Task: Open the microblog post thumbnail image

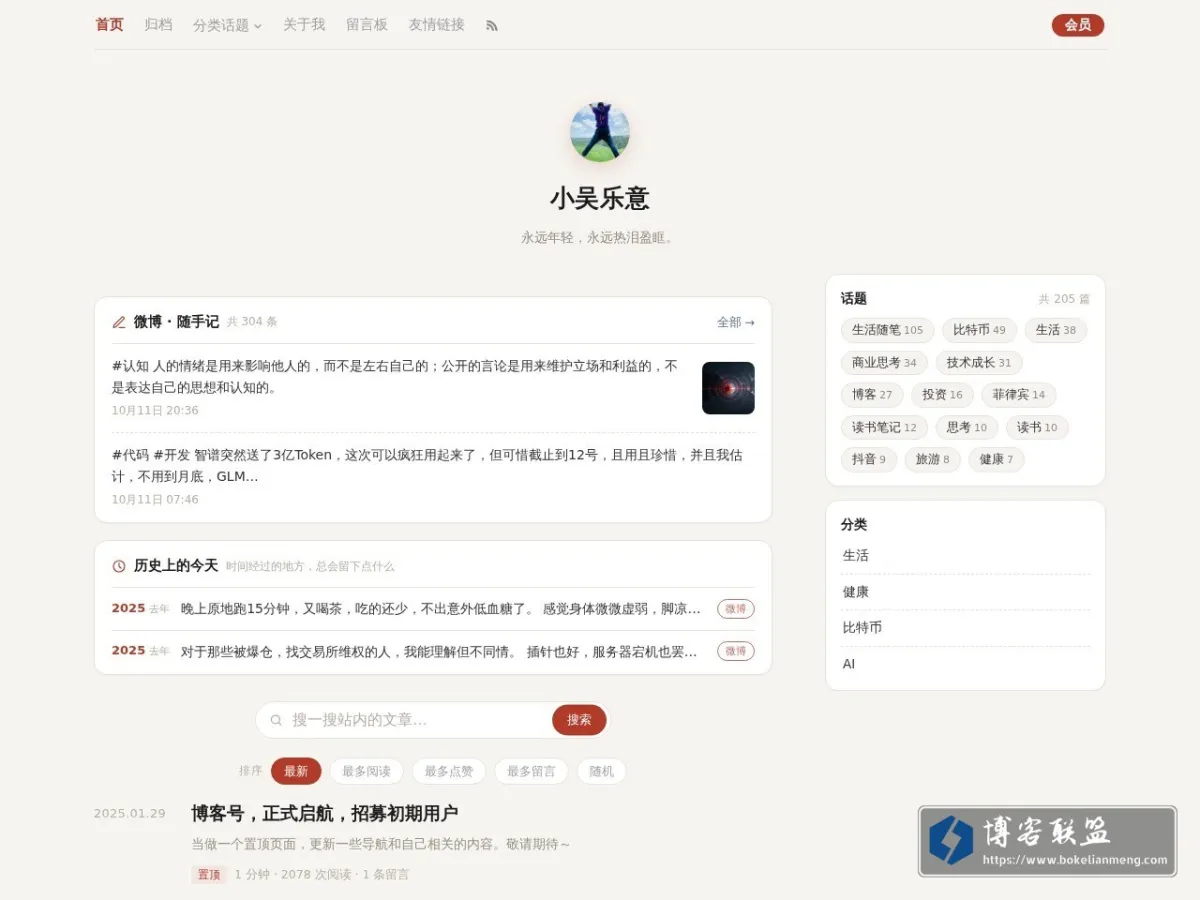Action: (x=728, y=388)
